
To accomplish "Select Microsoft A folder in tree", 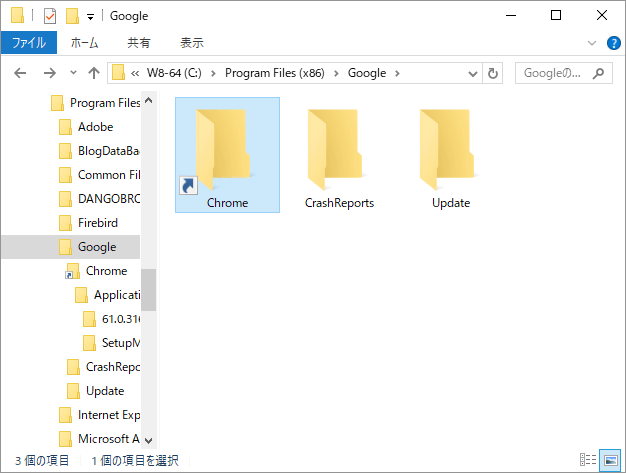I will pyautogui.click(x=99, y=439).
